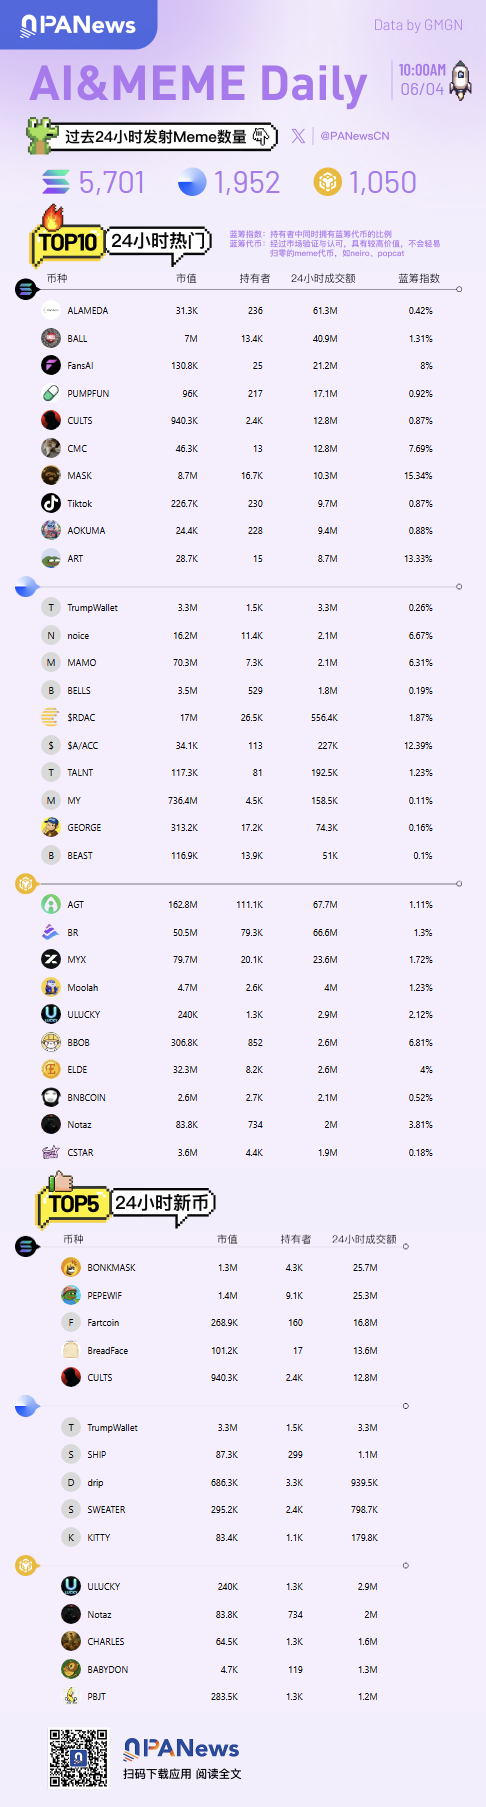Select the pixel frog icon by the Meme title

click(42, 136)
